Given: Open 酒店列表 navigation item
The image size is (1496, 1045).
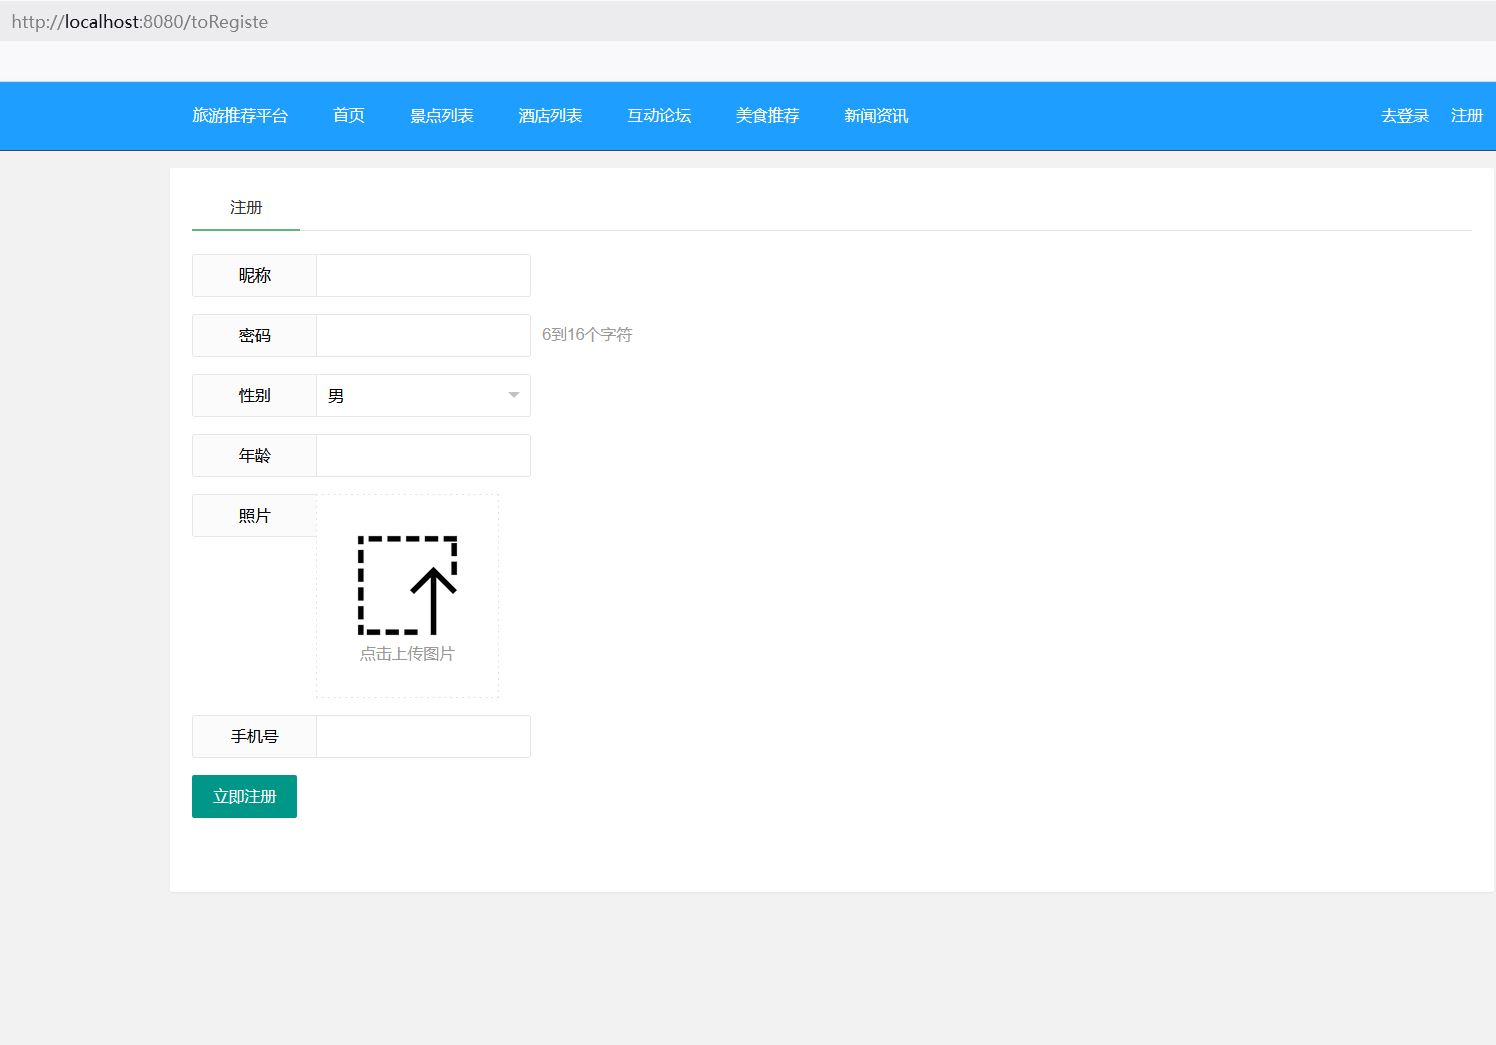Looking at the screenshot, I should pyautogui.click(x=550, y=116).
